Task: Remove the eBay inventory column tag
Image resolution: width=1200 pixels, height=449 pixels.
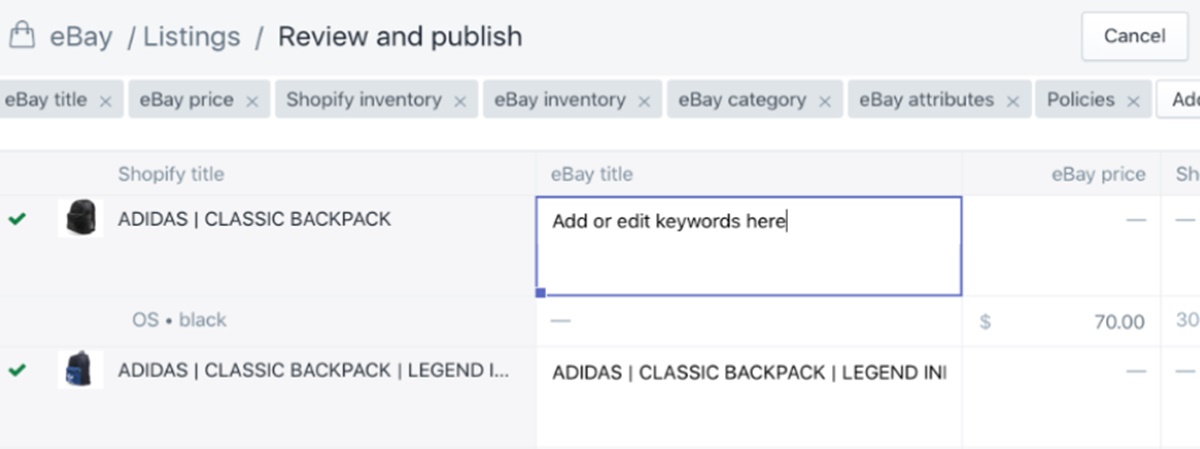Action: [x=644, y=101]
